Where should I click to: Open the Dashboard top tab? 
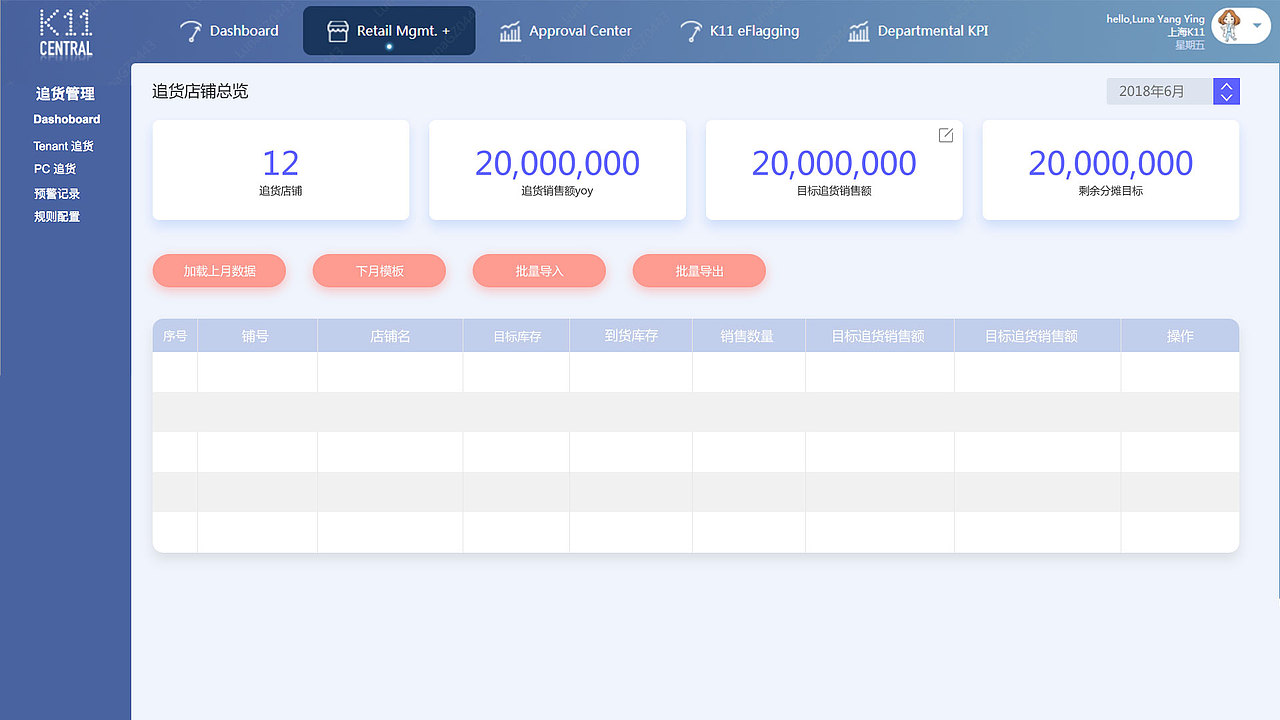[229, 31]
